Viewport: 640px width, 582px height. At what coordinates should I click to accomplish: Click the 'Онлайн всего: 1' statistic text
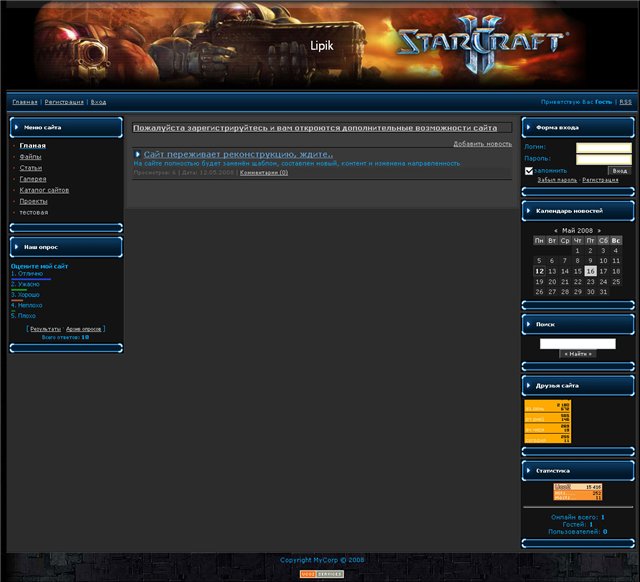point(578,517)
